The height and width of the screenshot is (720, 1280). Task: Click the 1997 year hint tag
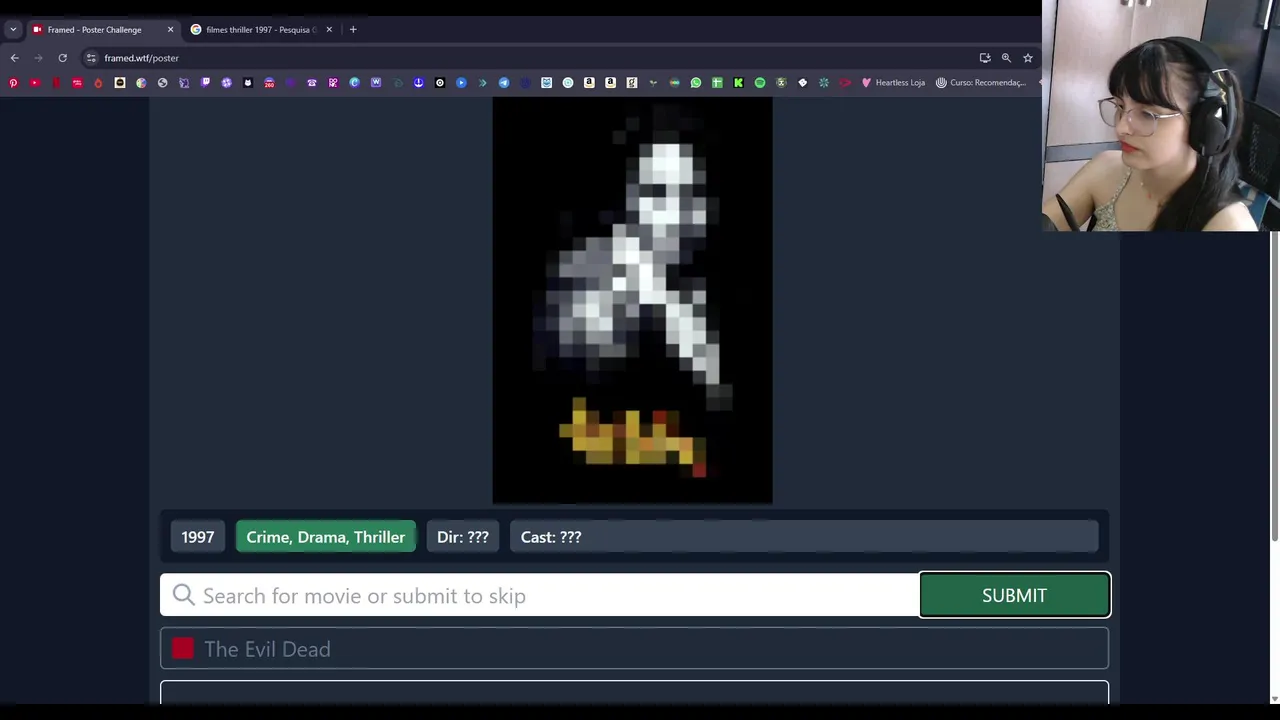(x=198, y=537)
